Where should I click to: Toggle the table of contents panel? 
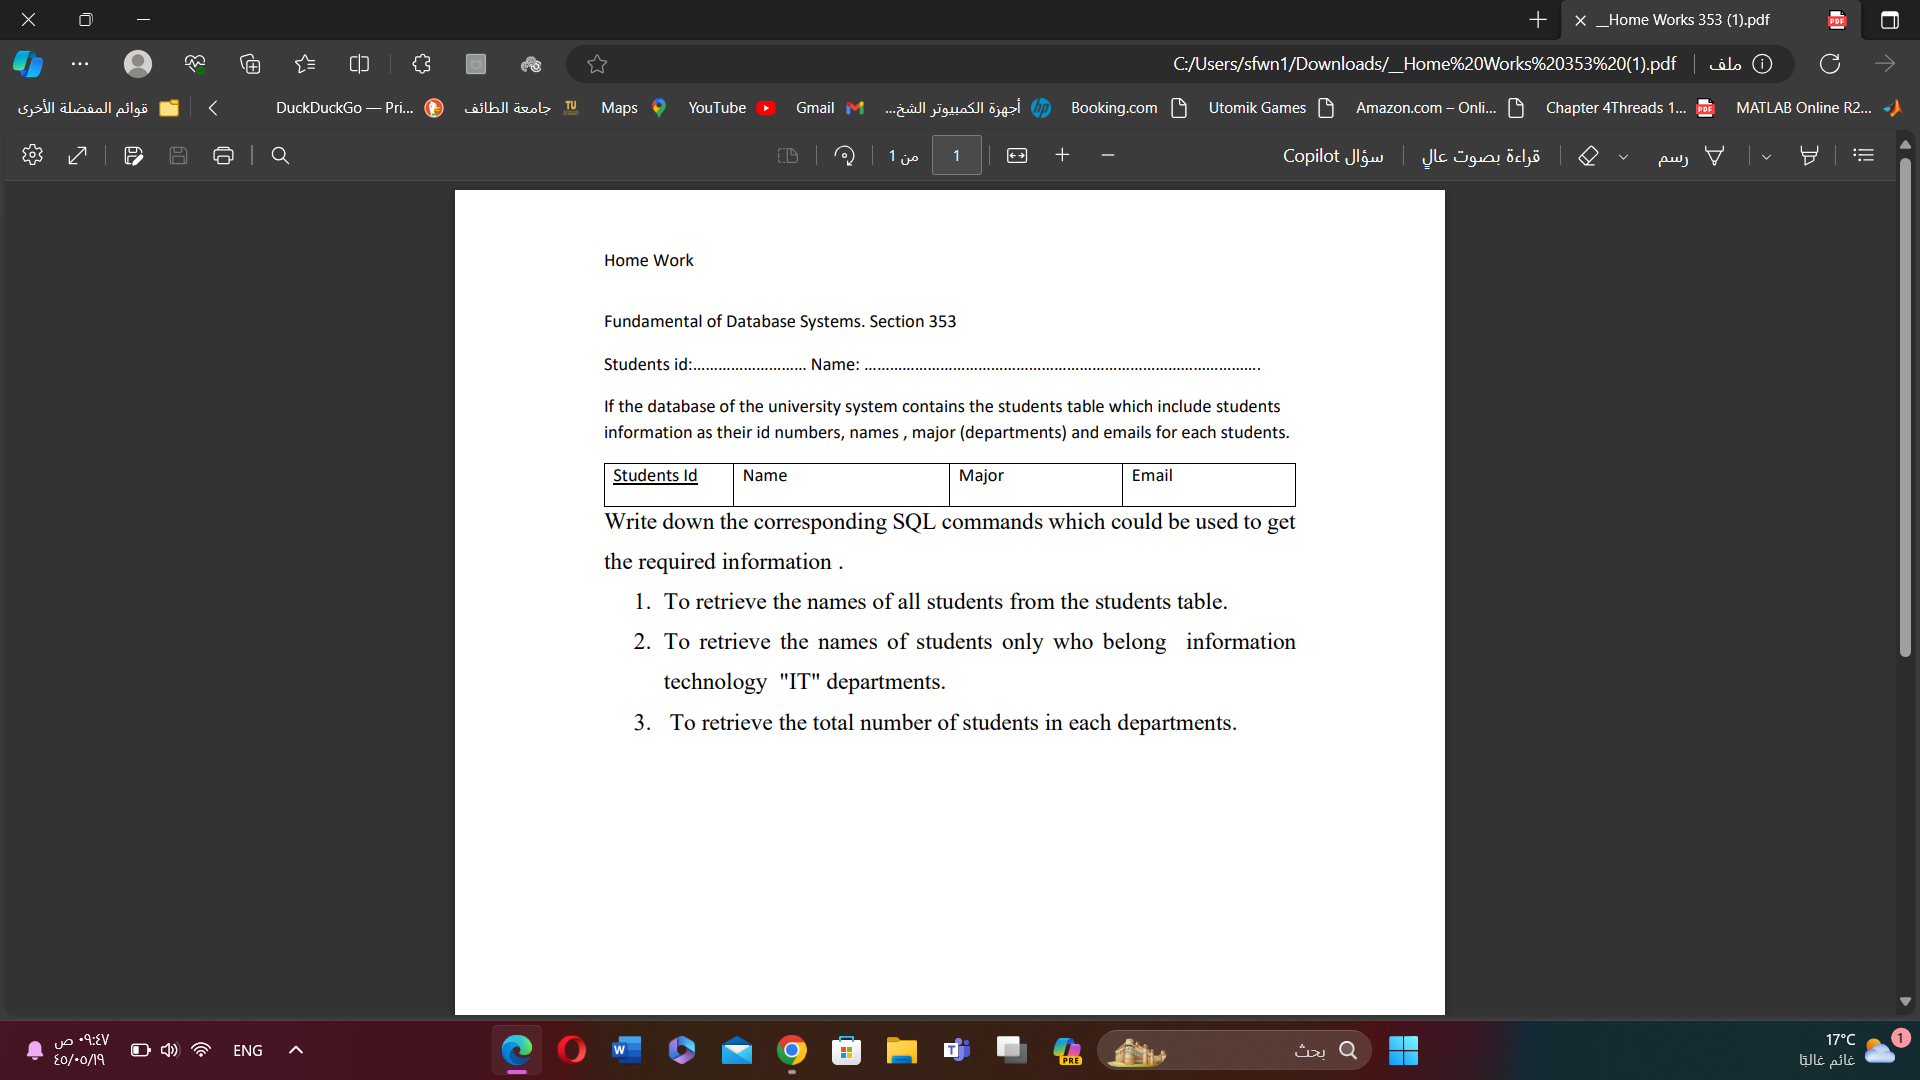coord(1863,155)
